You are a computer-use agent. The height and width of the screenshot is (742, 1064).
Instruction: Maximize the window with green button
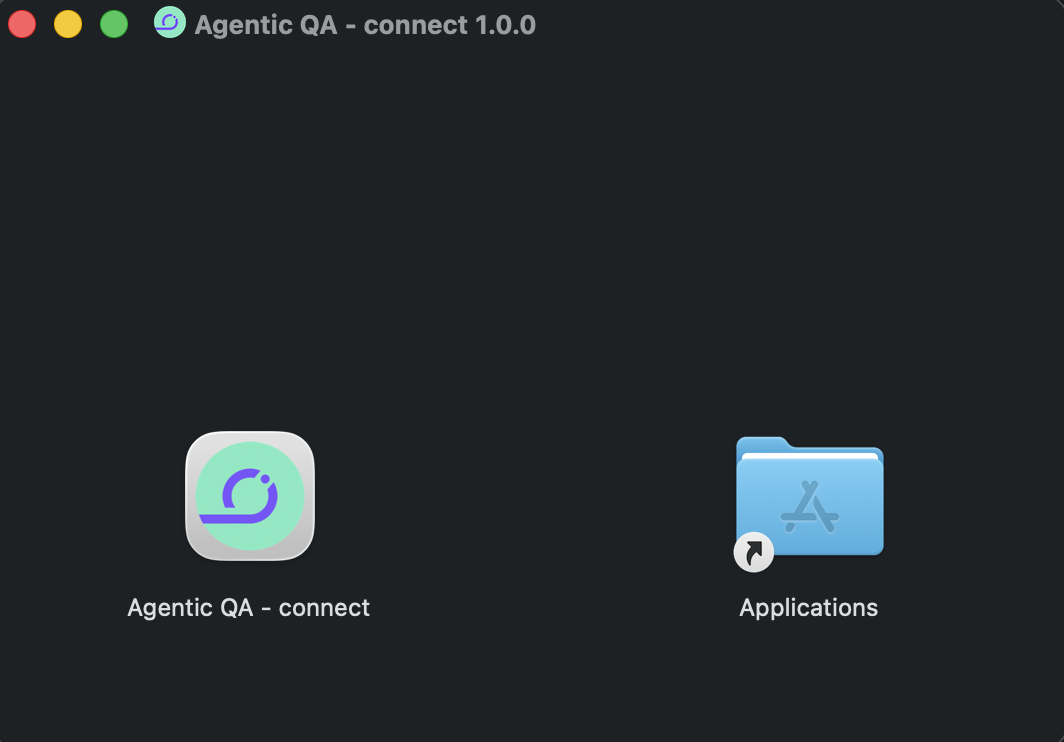[x=114, y=24]
